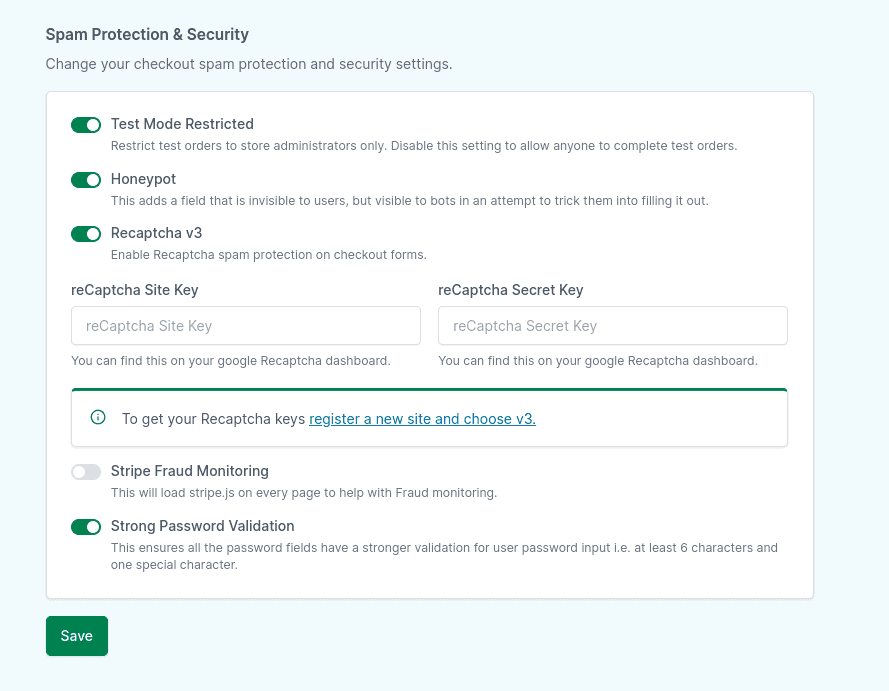The width and height of the screenshot is (889, 691).
Task: Click the "Stripe Fraud Monitoring" label text
Action: 189,471
